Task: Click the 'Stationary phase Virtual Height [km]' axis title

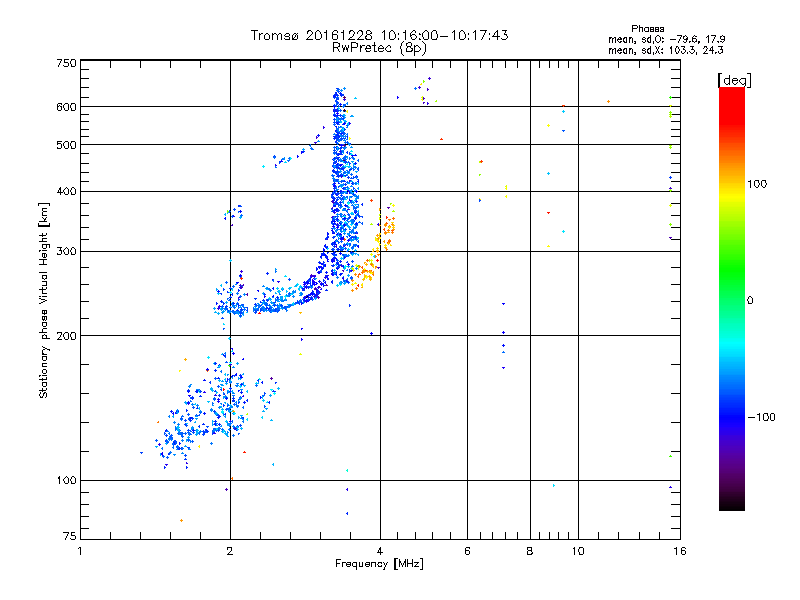Action: click(44, 300)
